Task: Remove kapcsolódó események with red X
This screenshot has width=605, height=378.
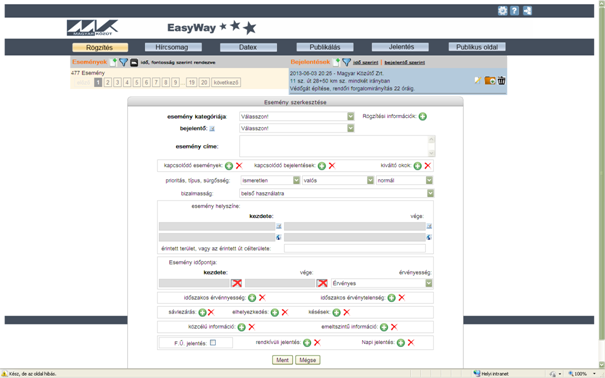Action: click(x=239, y=165)
